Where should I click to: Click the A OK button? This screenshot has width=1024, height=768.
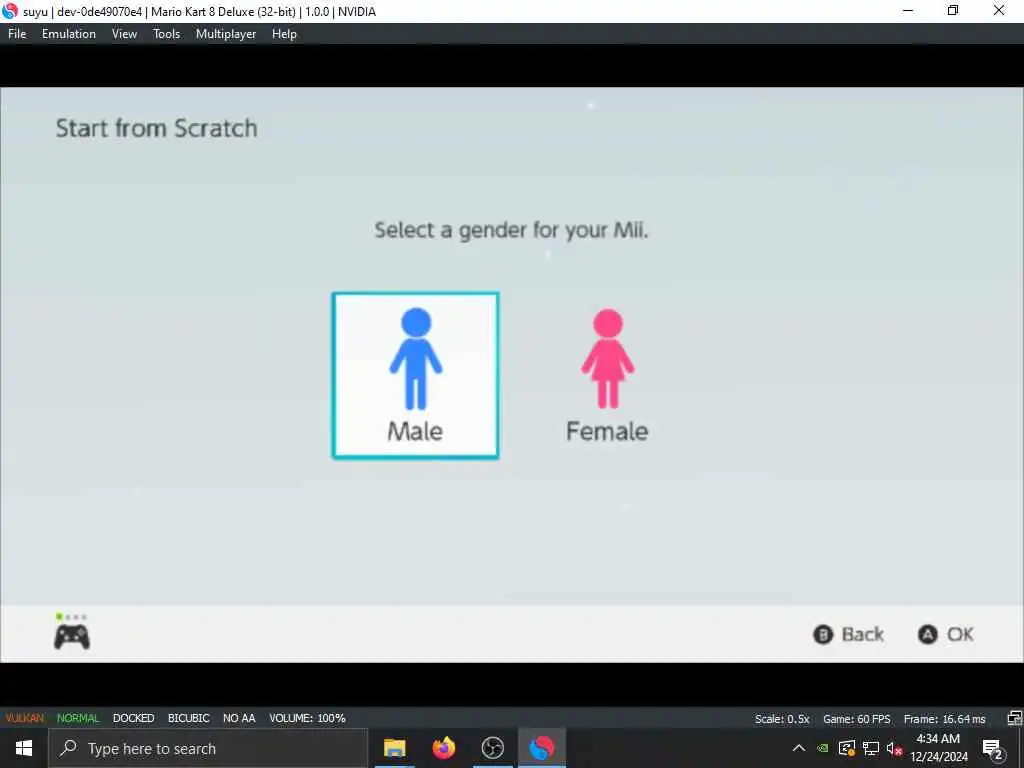click(946, 634)
